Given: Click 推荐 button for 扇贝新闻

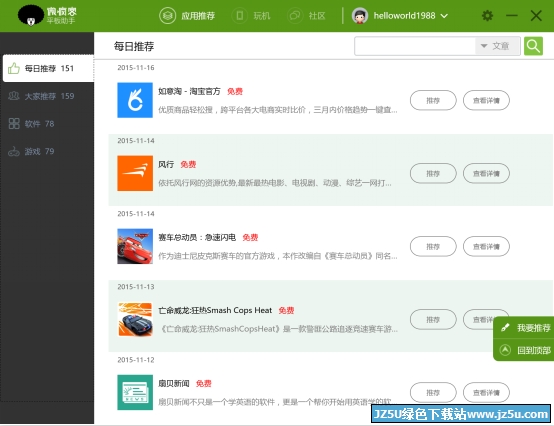Looking at the screenshot, I should click(x=433, y=392).
